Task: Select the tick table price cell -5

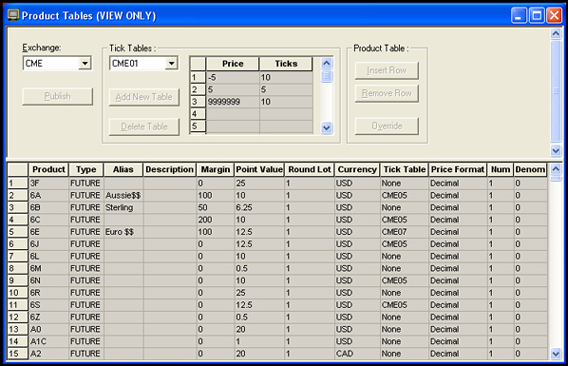Action: tap(233, 78)
